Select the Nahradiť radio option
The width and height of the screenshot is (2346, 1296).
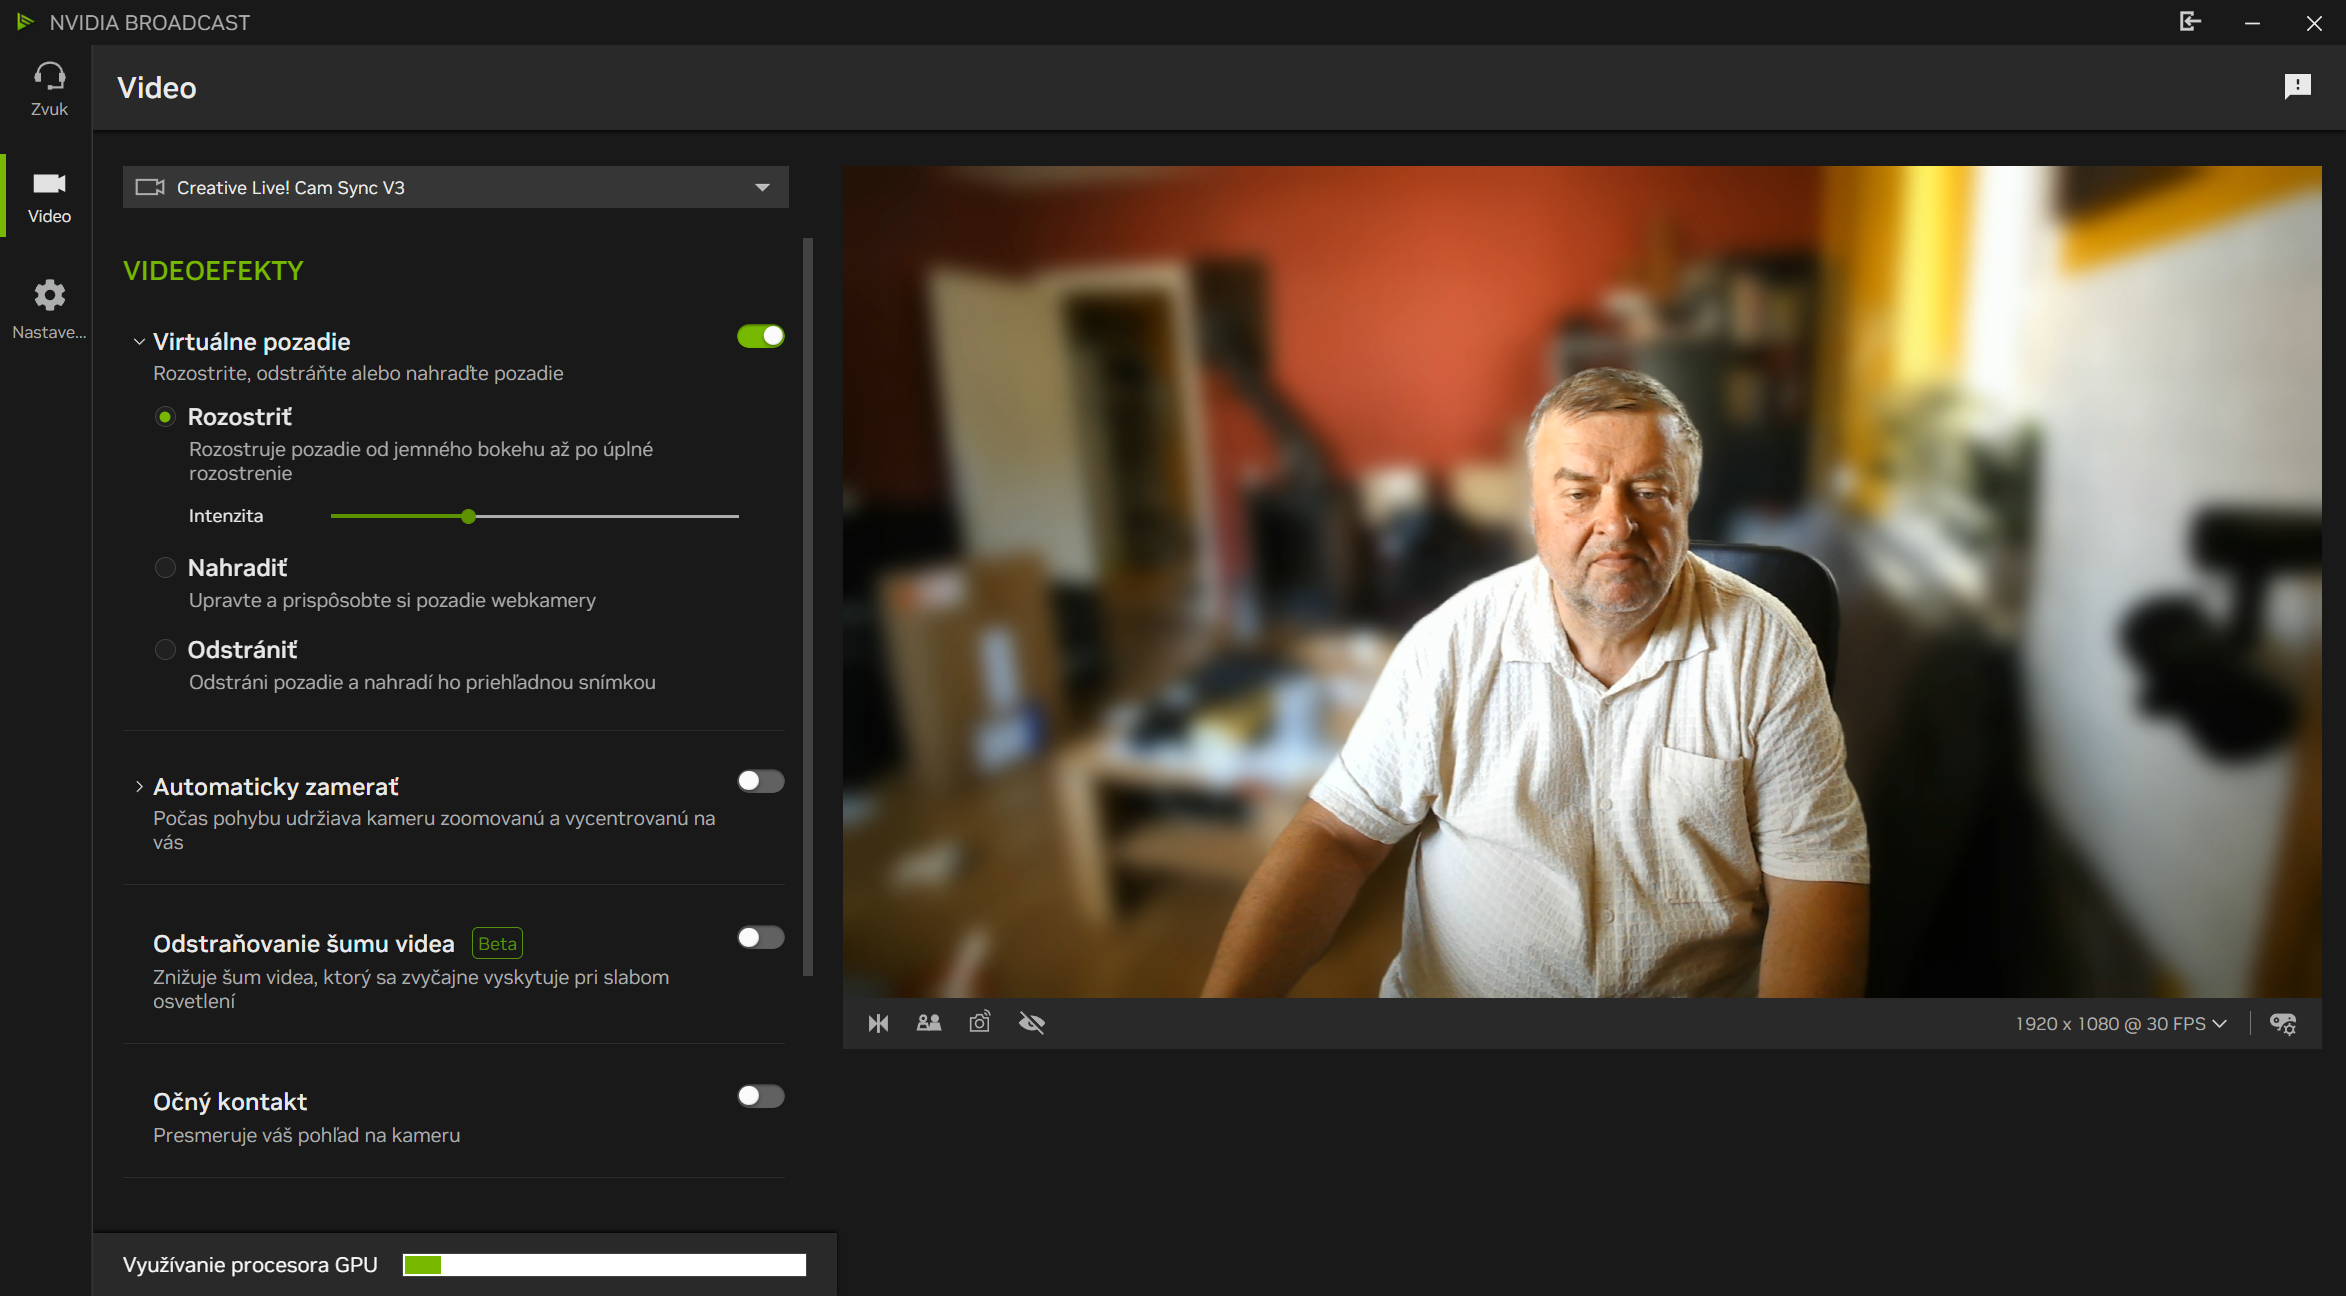pyautogui.click(x=166, y=568)
